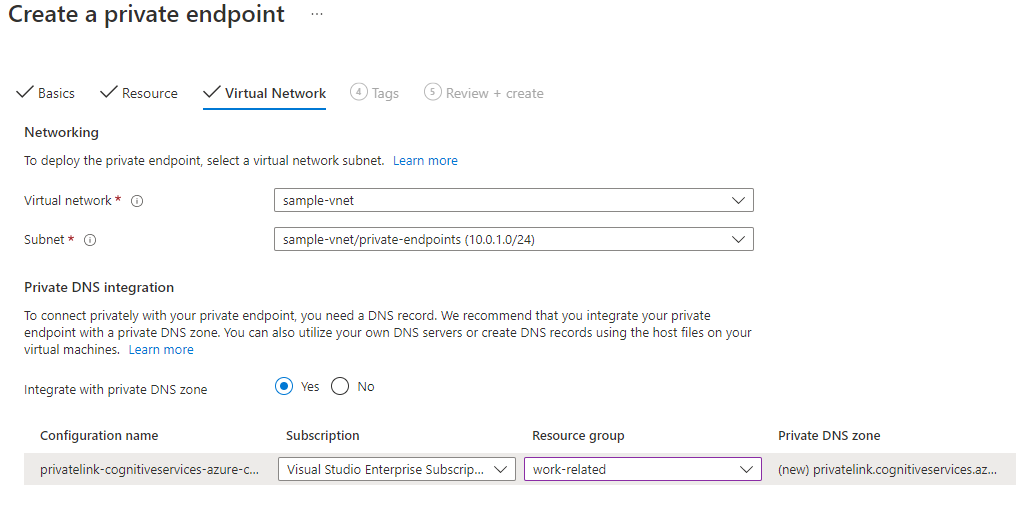Go to the Resource tab
The height and width of the screenshot is (508, 1021).
click(x=149, y=93)
